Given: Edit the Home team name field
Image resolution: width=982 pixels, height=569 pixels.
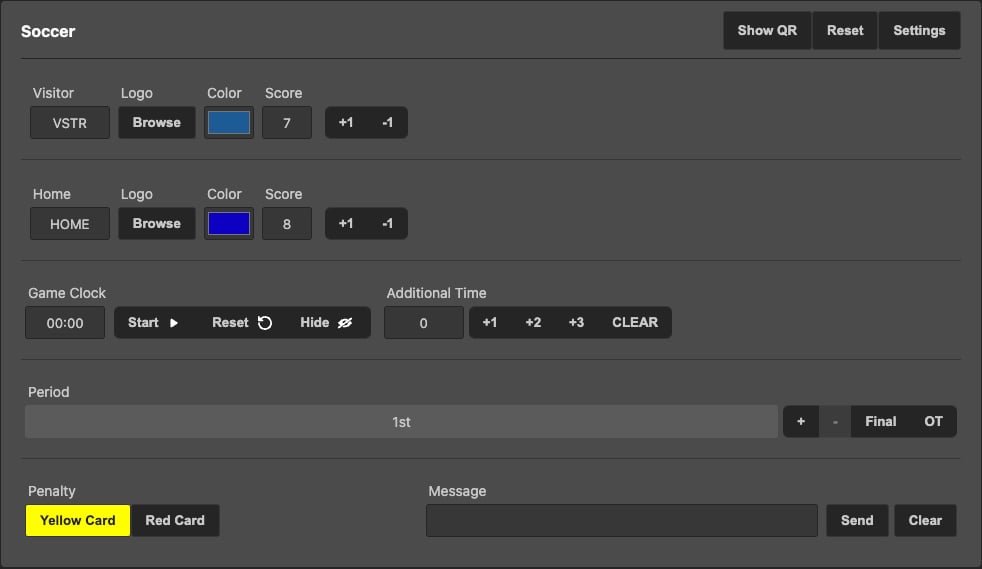Looking at the screenshot, I should pyautogui.click(x=70, y=223).
